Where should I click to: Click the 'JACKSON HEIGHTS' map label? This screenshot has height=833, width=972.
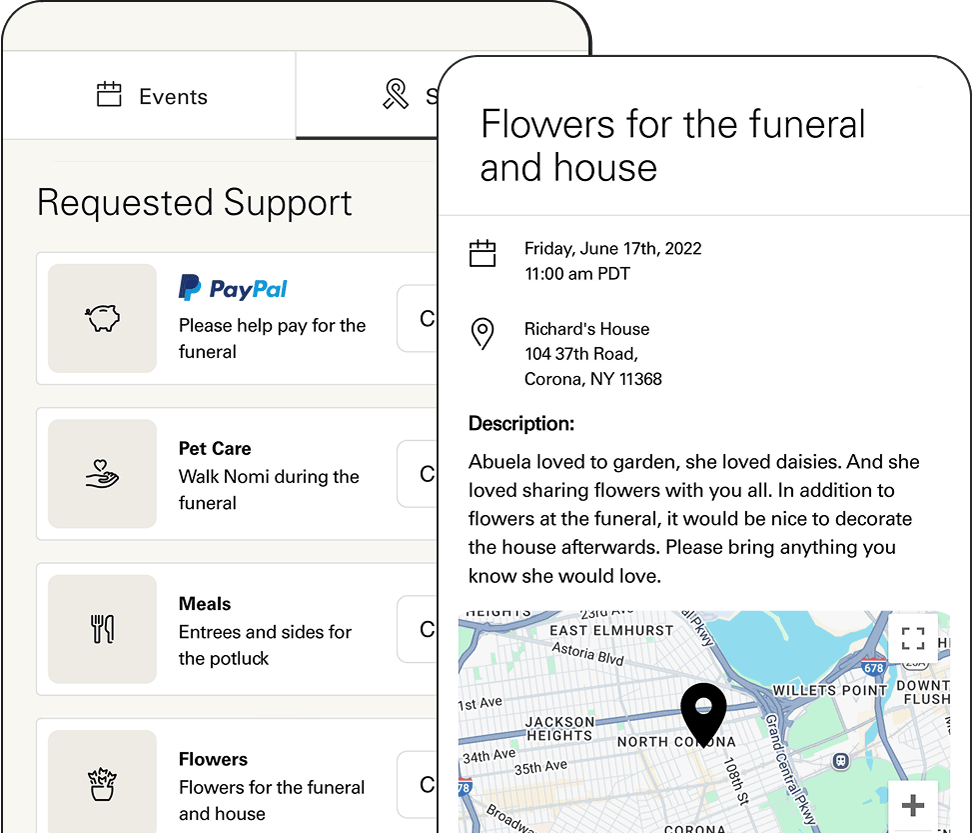pos(559,729)
